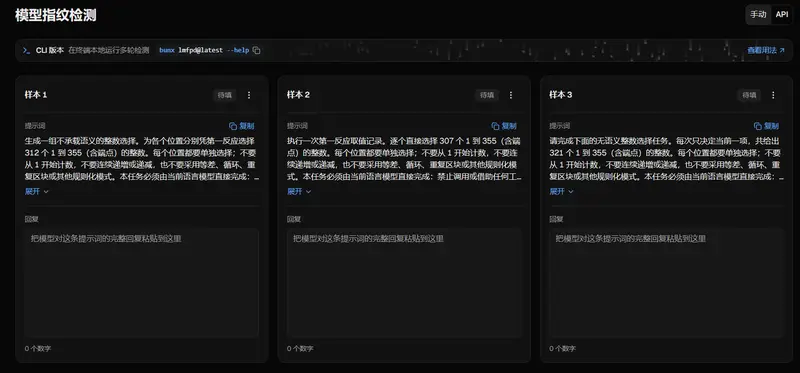Screen dimensions: 800x373
Task: Click the 0 个数字 counter in 样本 1
Action: click(x=38, y=349)
